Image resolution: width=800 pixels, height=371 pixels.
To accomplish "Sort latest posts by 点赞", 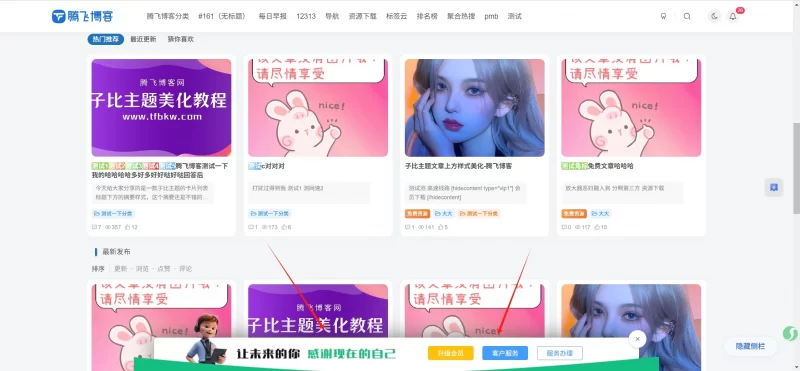I will click(x=164, y=269).
